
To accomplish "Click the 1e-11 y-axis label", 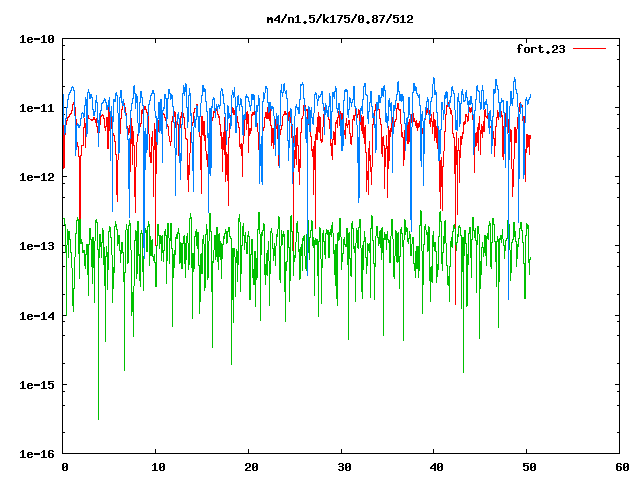I will (37, 108).
